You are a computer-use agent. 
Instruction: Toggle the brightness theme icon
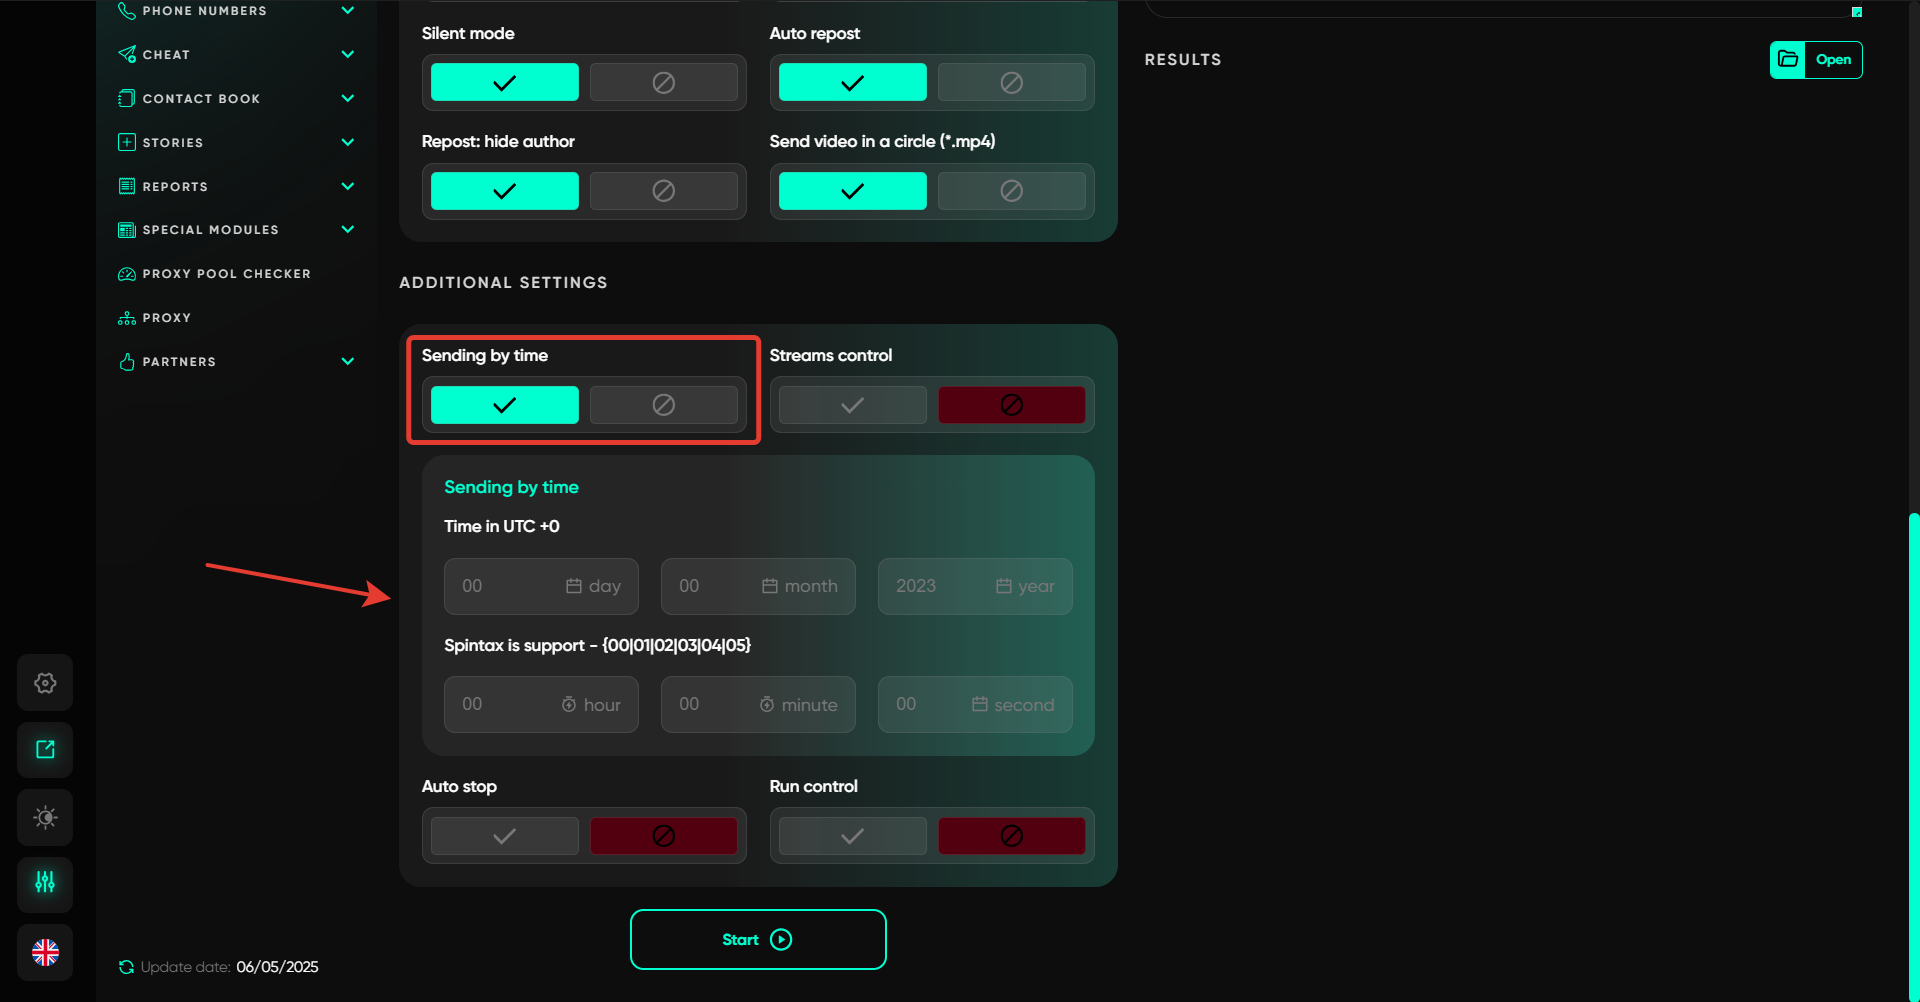45,817
